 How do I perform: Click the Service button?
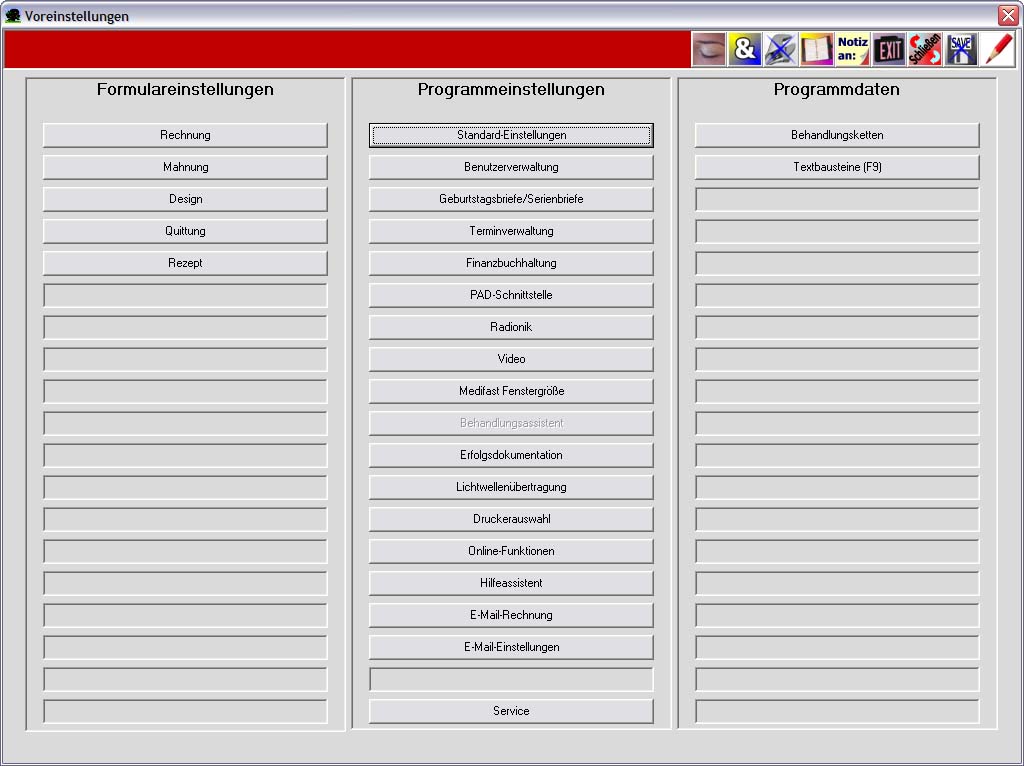tap(511, 711)
